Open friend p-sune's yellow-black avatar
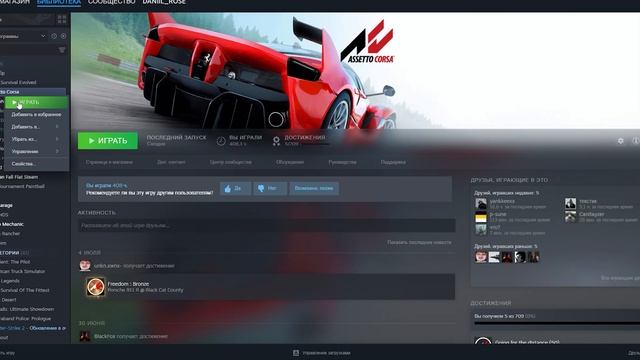 [481, 217]
